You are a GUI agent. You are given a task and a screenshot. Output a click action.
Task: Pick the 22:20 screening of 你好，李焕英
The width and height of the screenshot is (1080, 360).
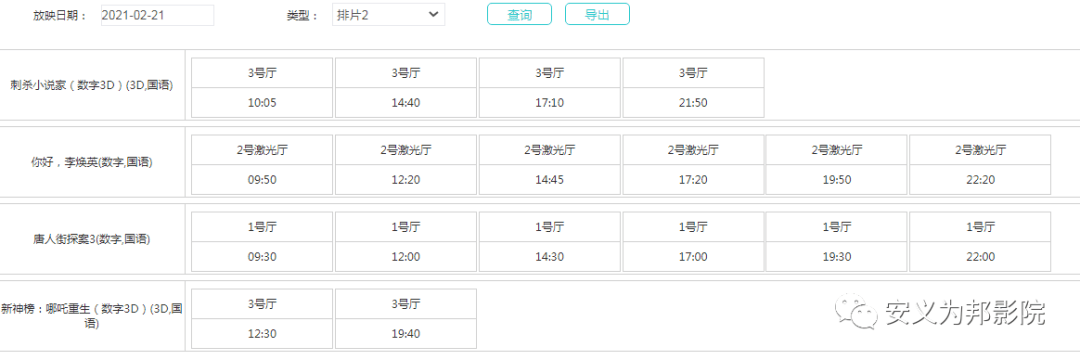pos(980,165)
